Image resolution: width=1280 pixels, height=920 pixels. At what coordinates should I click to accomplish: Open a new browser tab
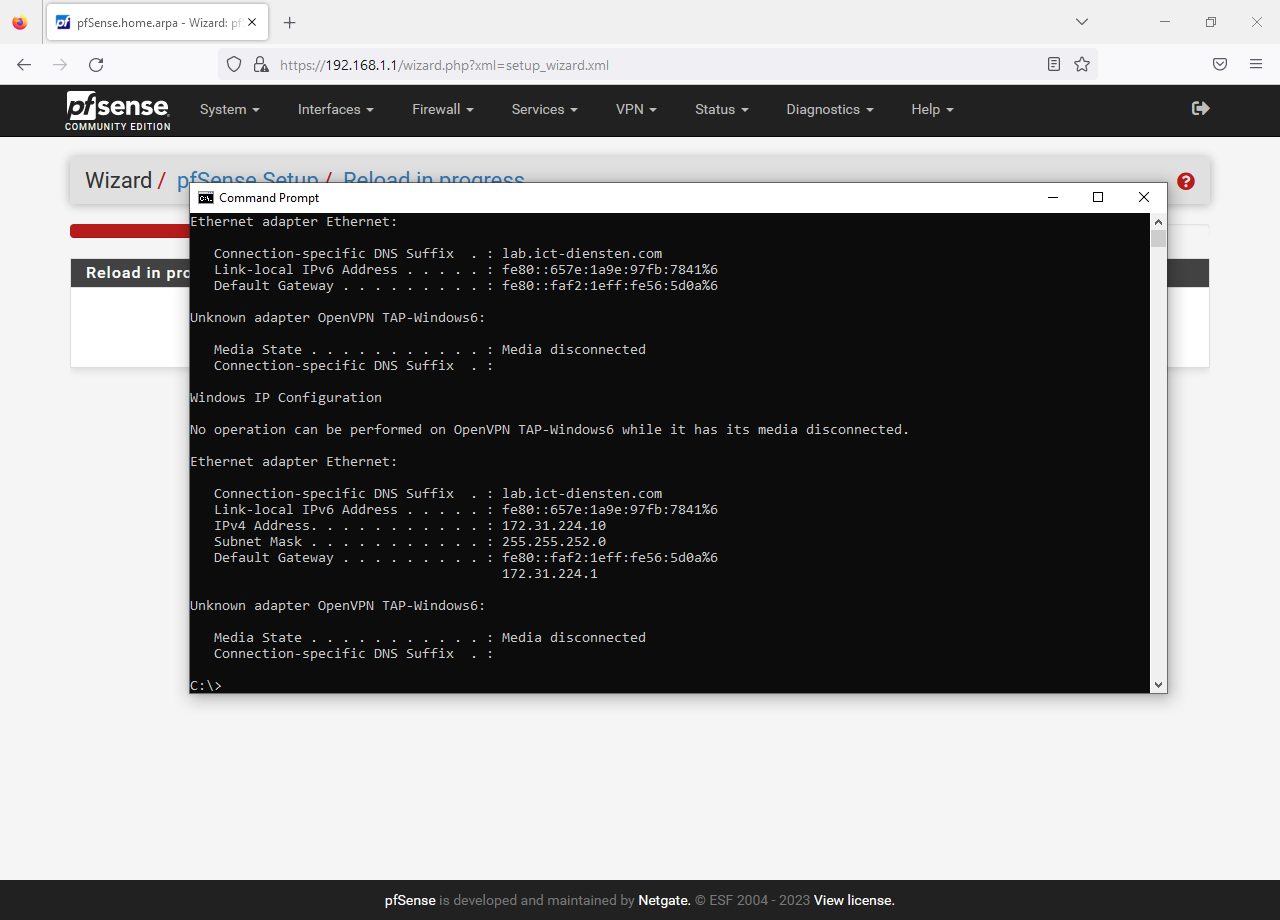[x=290, y=22]
